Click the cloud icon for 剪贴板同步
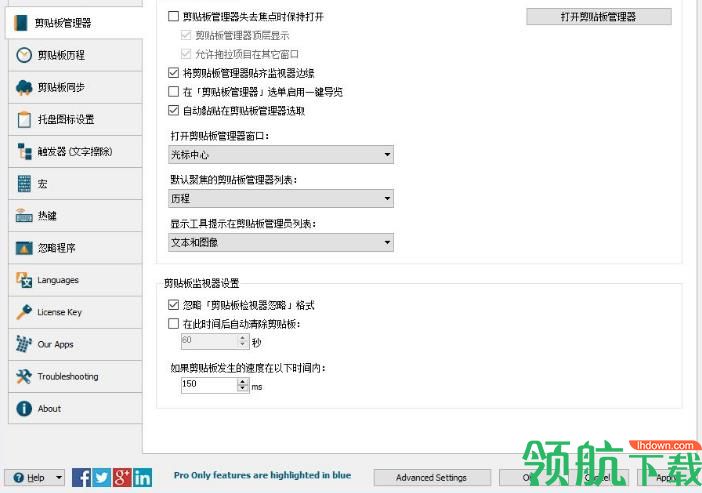The height and width of the screenshot is (493, 702). [24, 87]
